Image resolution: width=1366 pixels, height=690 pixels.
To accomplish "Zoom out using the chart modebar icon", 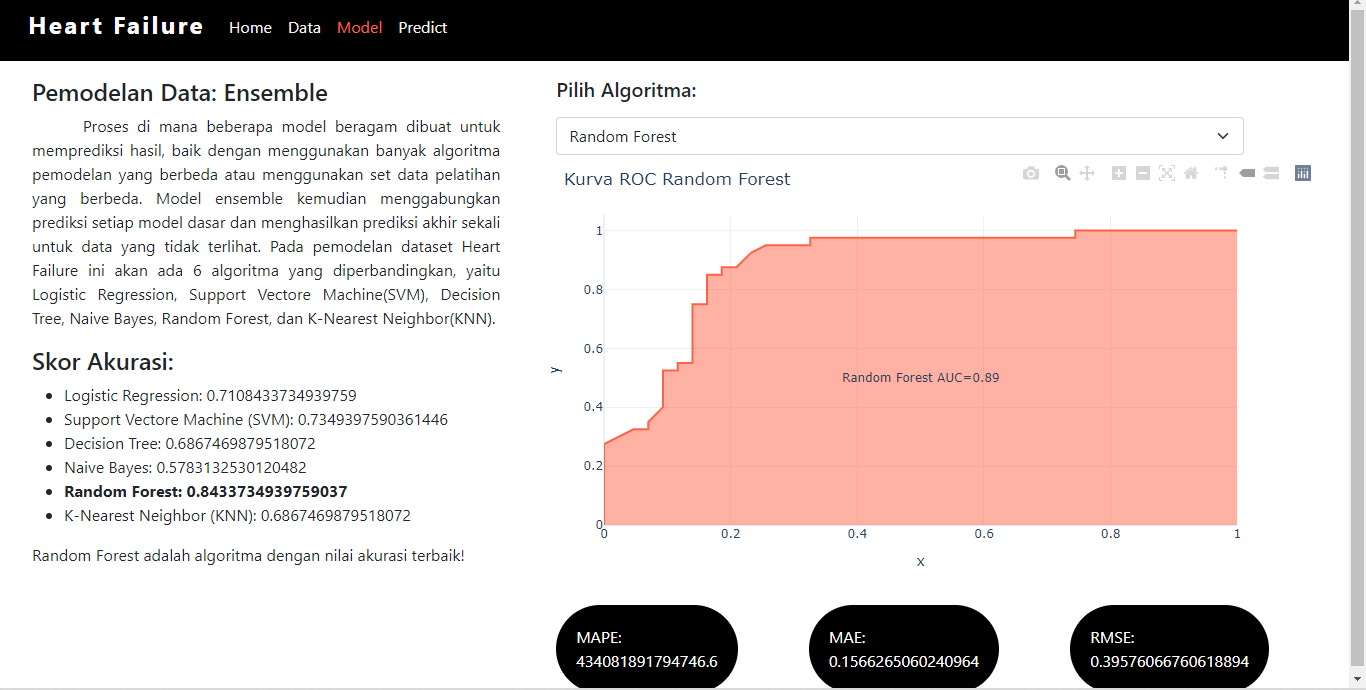I will coord(1143,173).
